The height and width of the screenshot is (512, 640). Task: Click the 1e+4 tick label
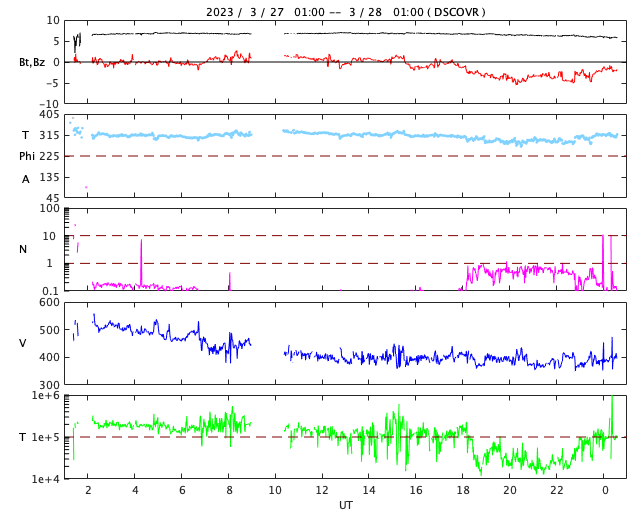[46, 479]
